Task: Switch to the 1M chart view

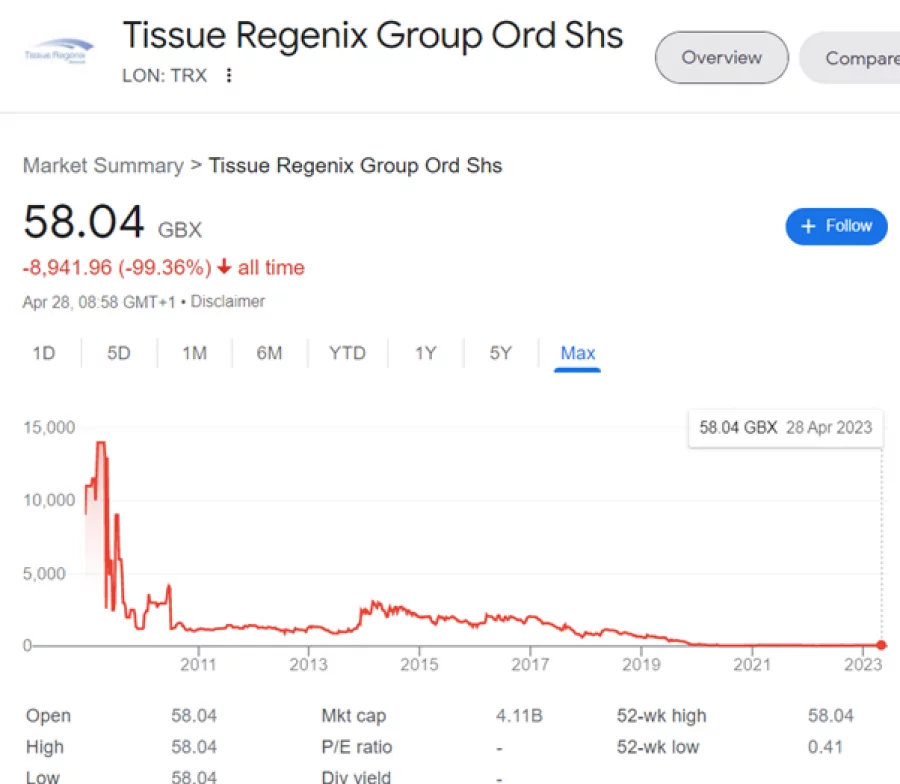Action: tap(194, 353)
